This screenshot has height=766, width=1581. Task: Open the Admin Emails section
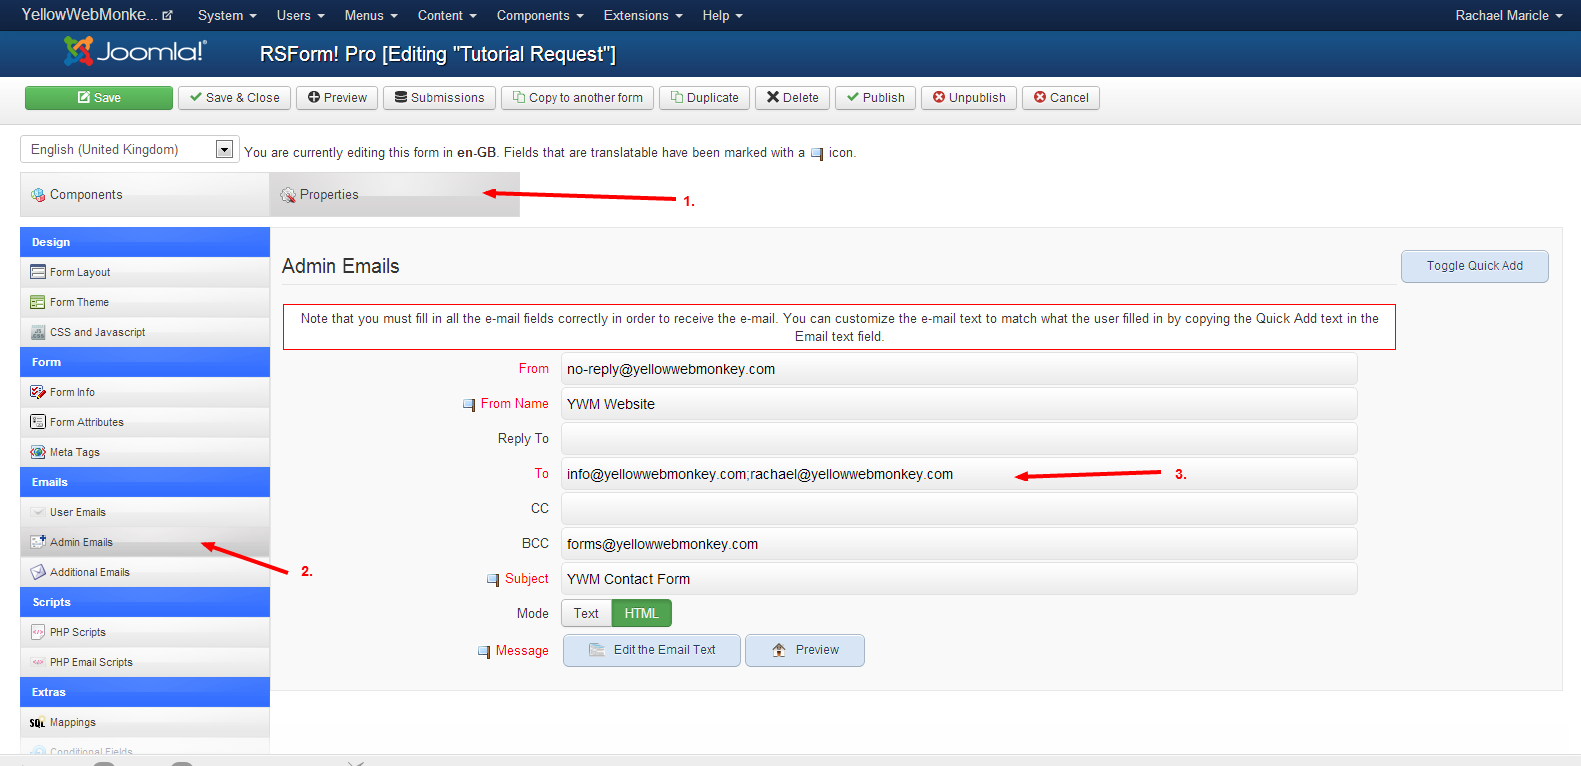click(x=145, y=542)
